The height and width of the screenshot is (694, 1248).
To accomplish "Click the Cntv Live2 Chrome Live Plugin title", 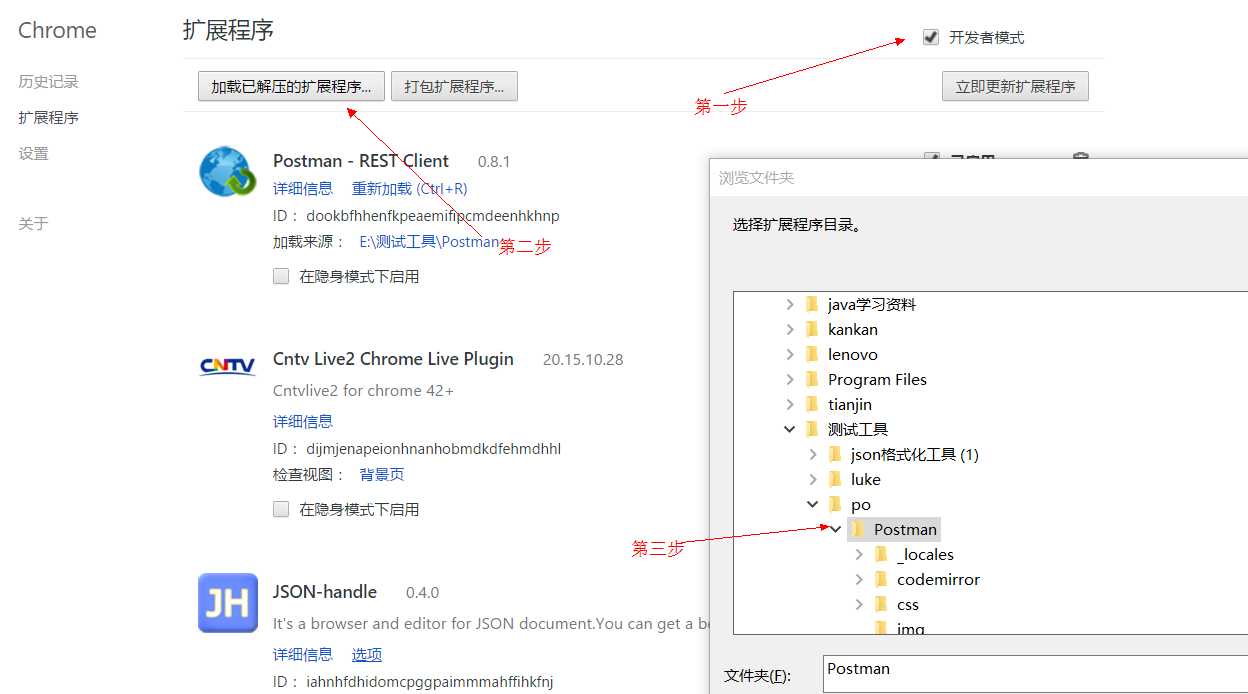I will click(x=393, y=359).
